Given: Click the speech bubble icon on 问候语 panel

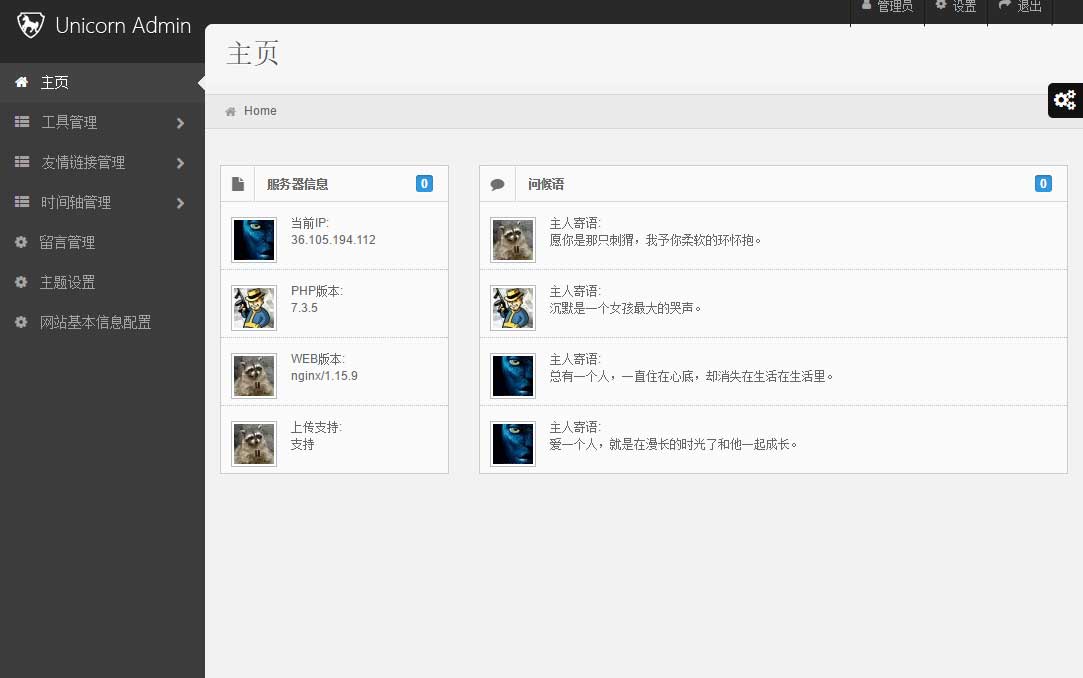Looking at the screenshot, I should click(497, 183).
